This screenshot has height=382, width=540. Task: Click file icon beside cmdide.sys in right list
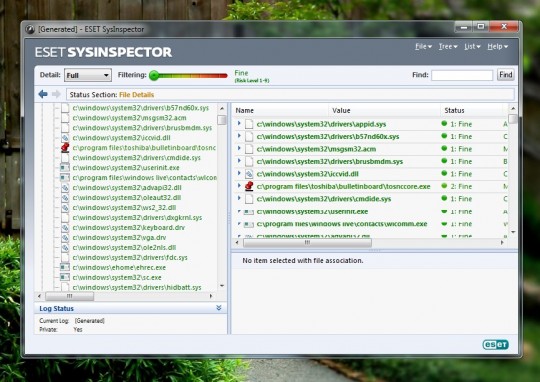[249, 199]
